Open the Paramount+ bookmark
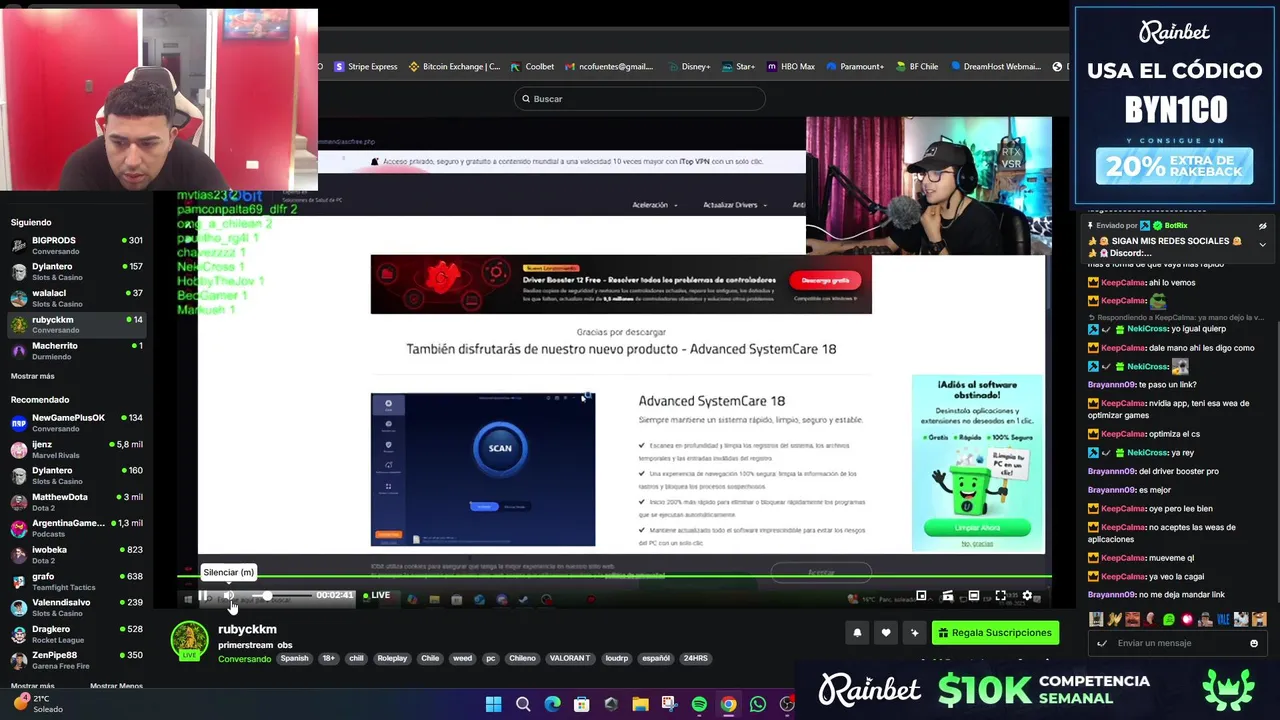Image resolution: width=1280 pixels, height=720 pixels. point(855,67)
